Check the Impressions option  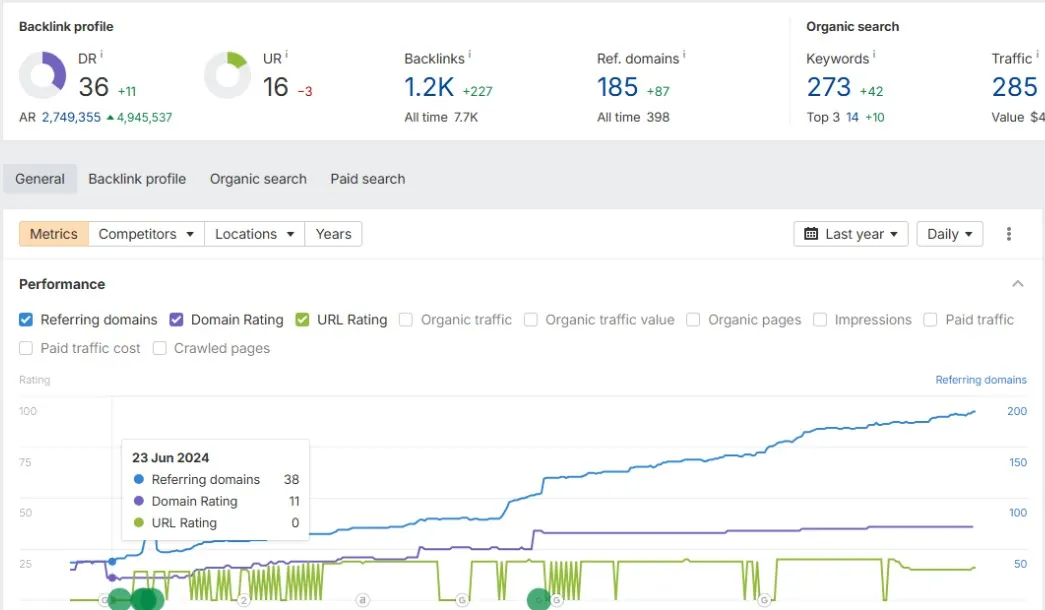point(820,320)
